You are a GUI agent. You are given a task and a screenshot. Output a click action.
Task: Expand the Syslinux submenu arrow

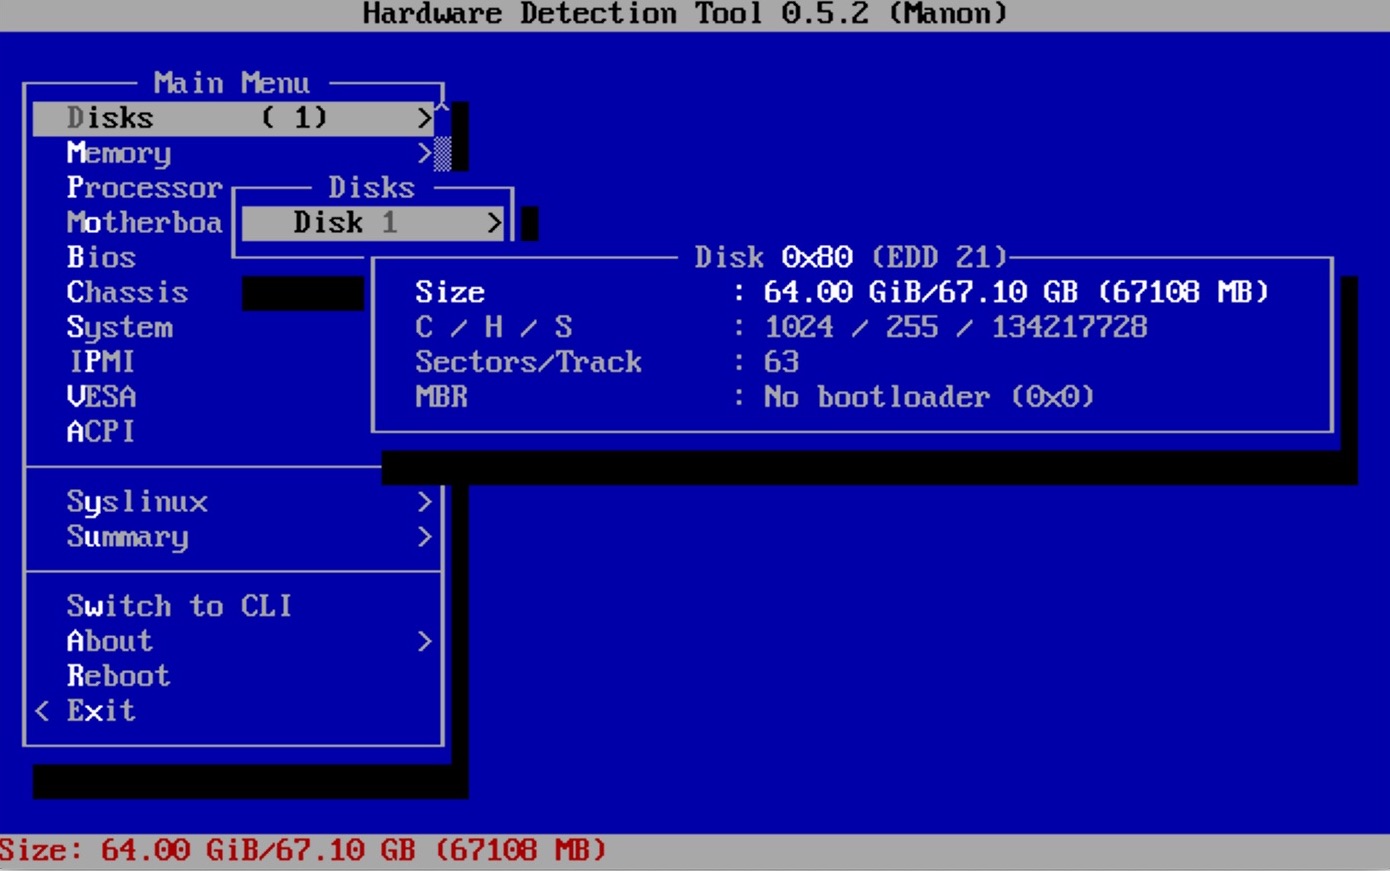424,502
